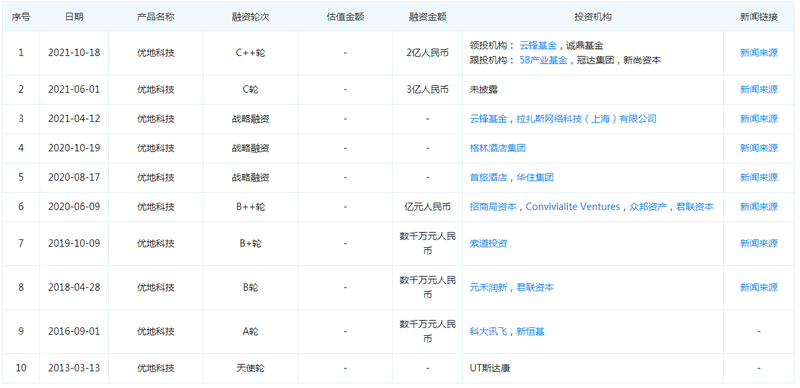Open the 招商局资本 link
This screenshot has width=800, height=388.
(493, 207)
